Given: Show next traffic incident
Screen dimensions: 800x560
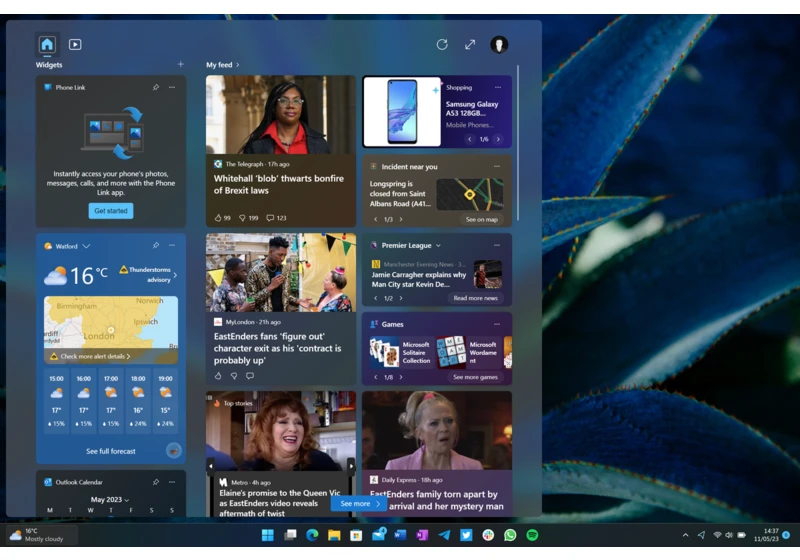Looking at the screenshot, I should point(401,219).
